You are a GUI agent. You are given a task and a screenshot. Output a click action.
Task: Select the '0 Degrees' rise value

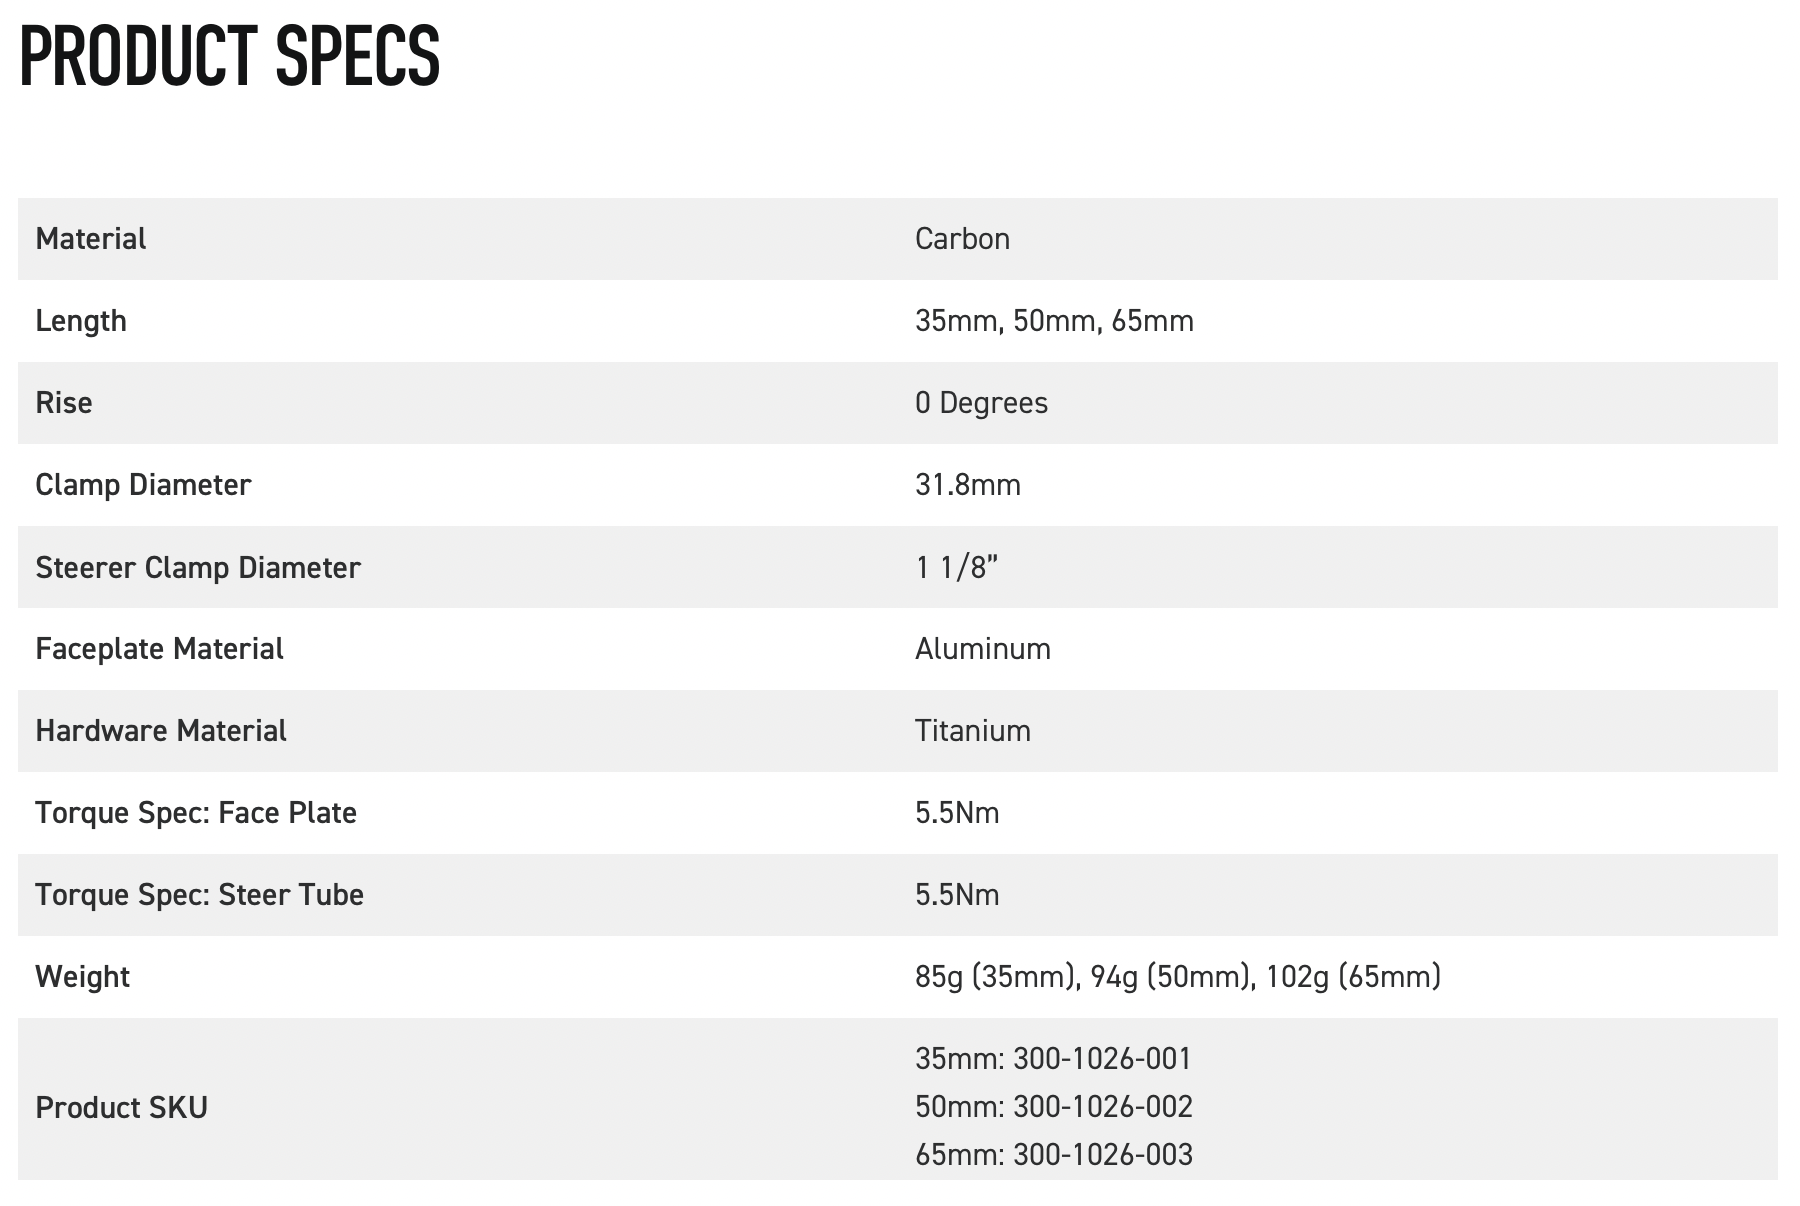click(x=981, y=403)
